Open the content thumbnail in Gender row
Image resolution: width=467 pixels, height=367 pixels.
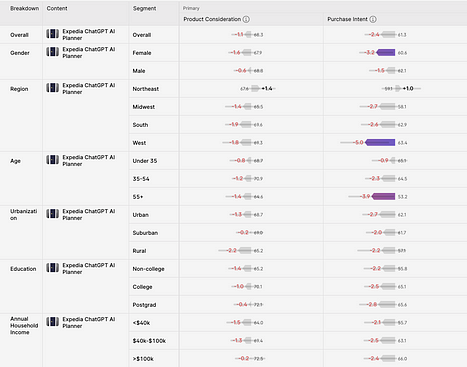pos(53,52)
